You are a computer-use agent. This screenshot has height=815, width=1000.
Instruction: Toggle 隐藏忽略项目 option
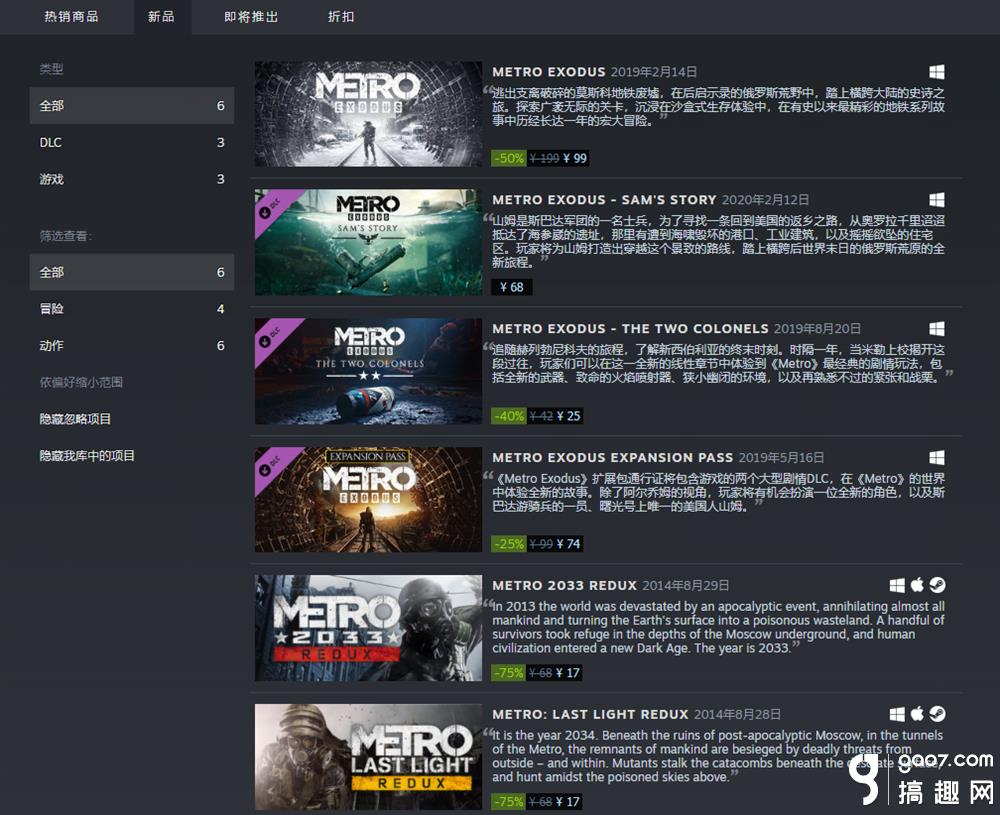pyautogui.click(x=75, y=419)
